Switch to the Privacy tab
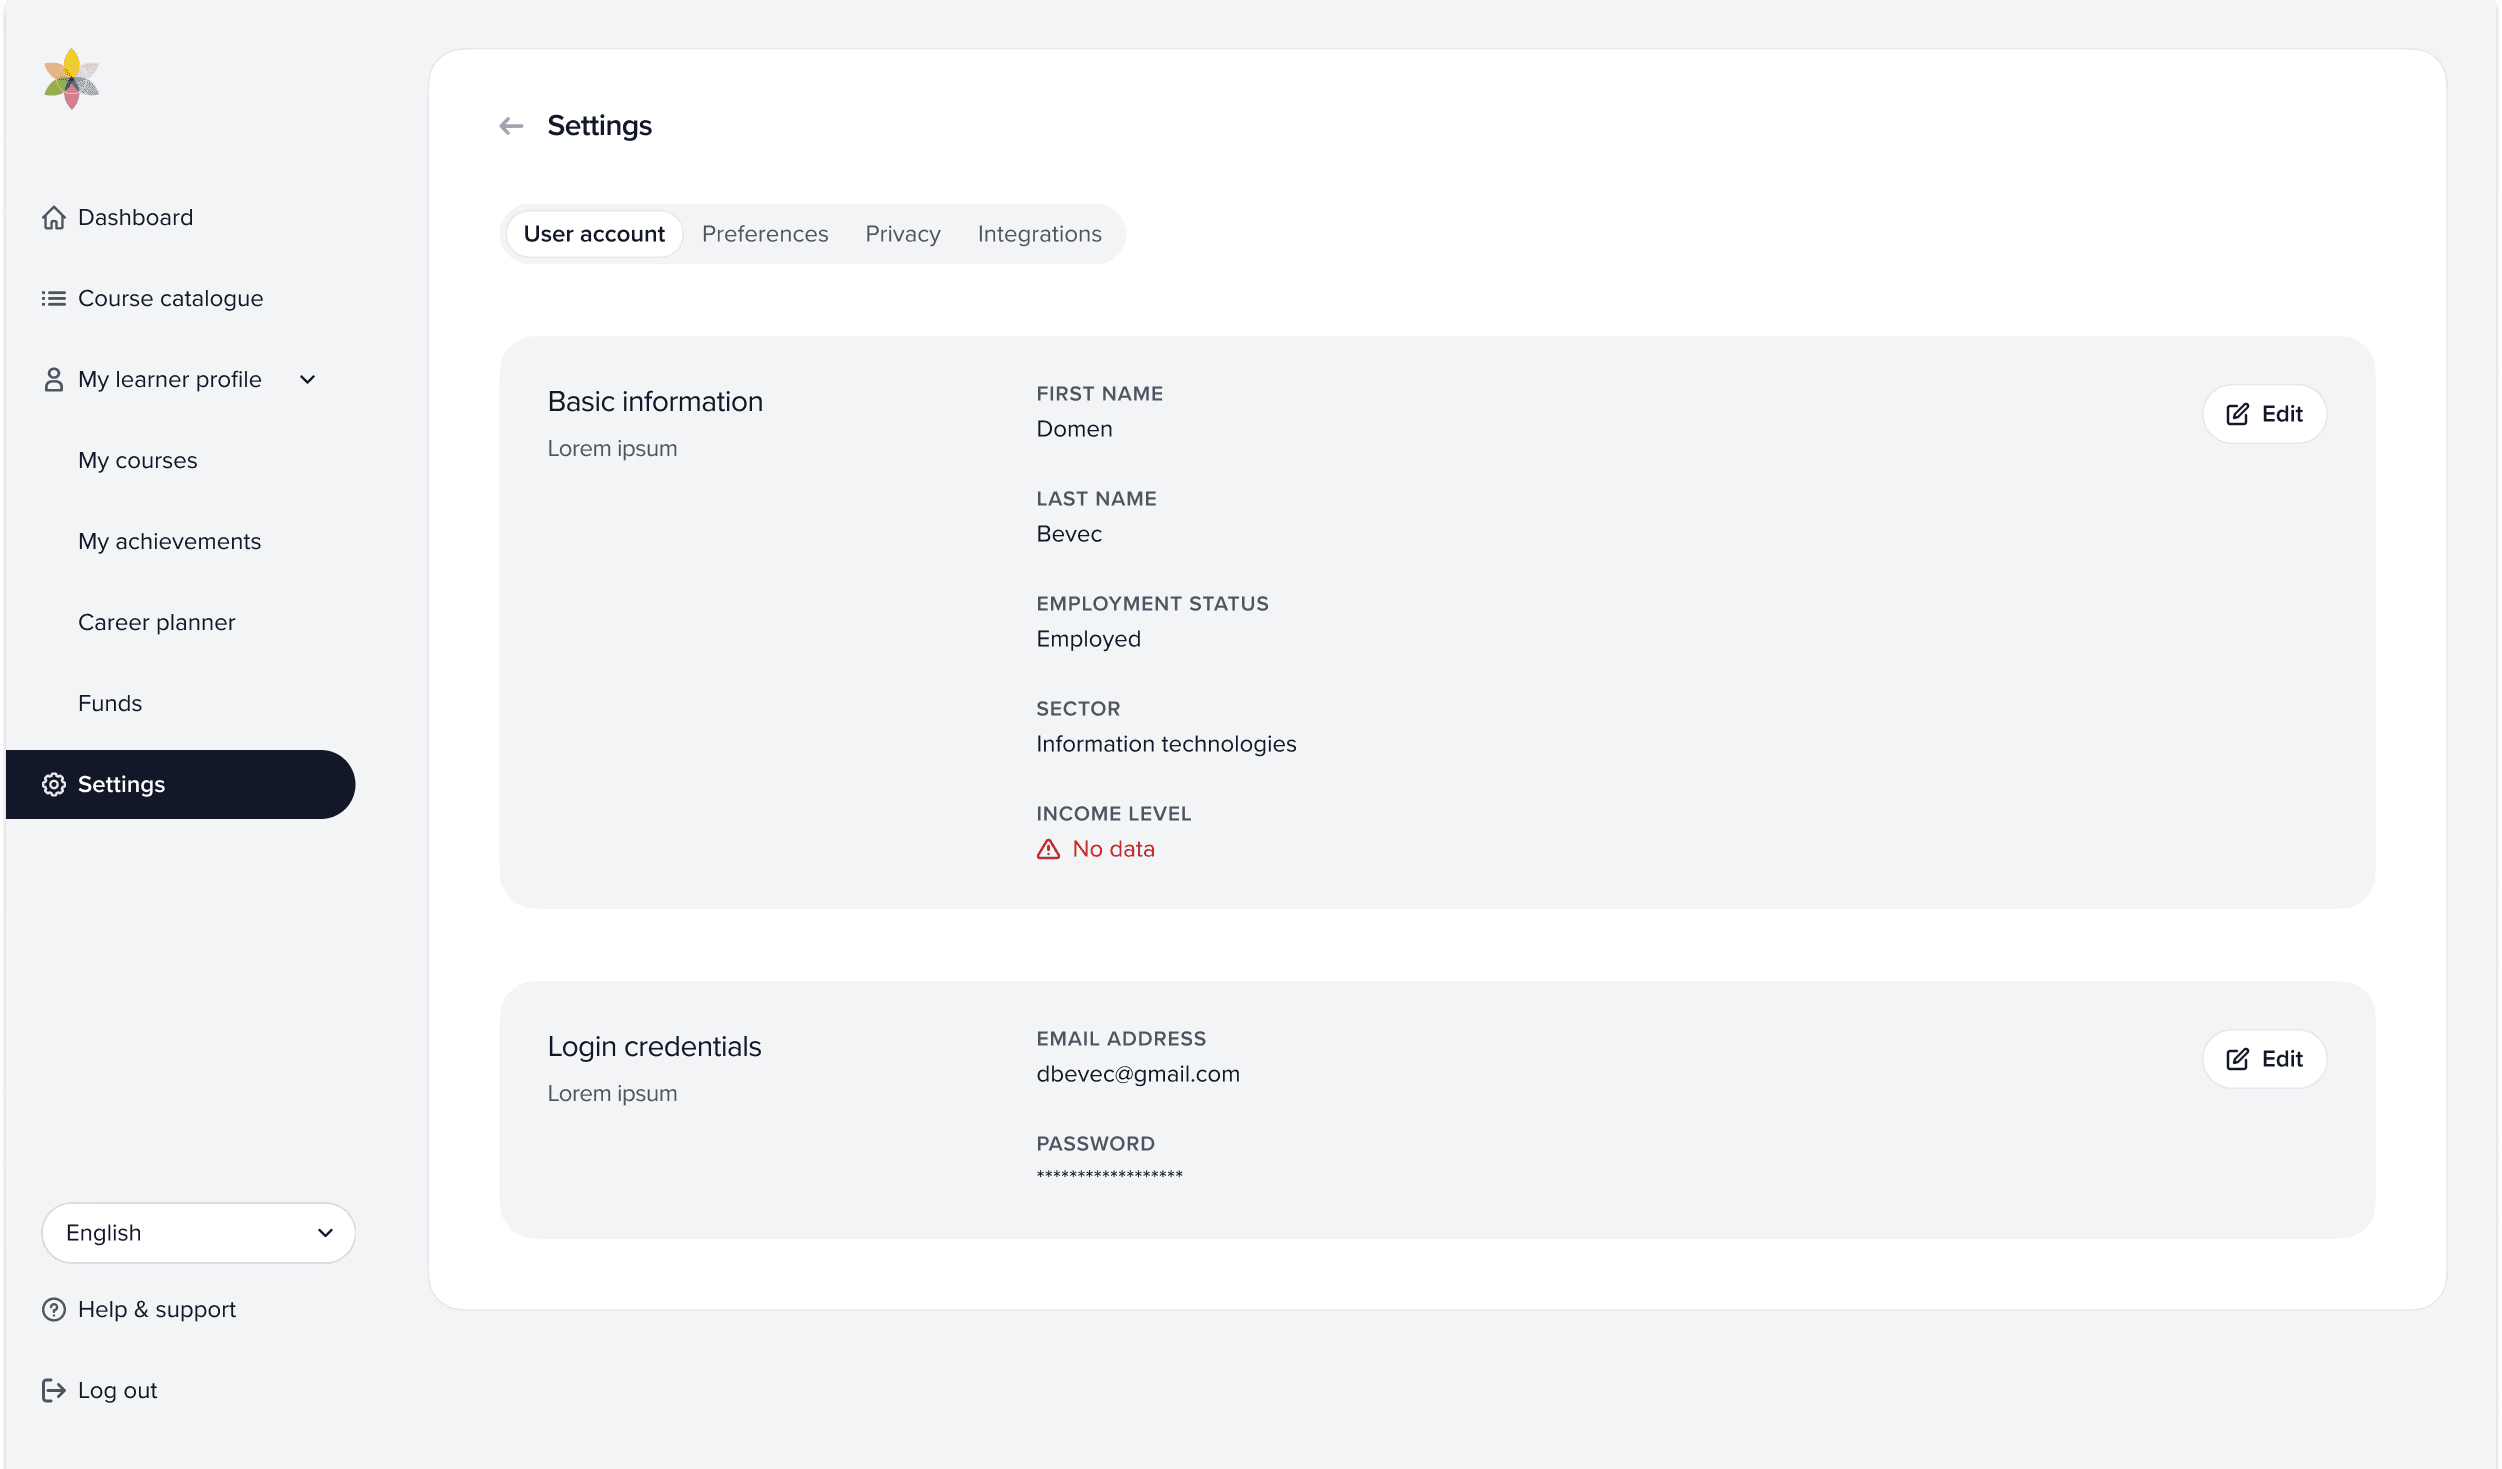This screenshot has height=1469, width=2502. coord(902,234)
